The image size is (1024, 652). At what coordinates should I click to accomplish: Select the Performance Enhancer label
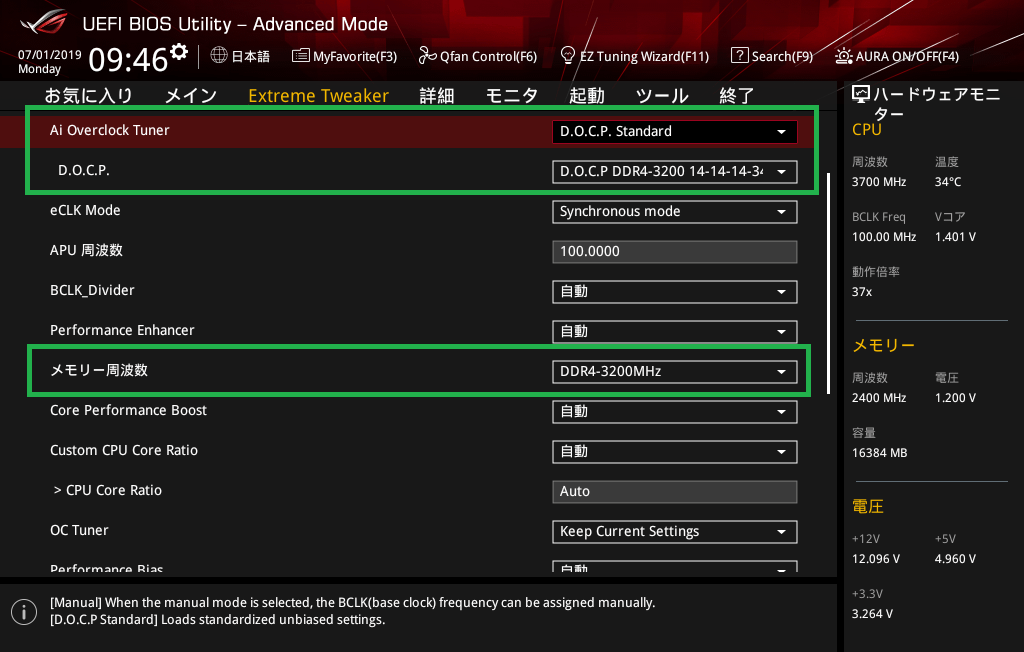(x=122, y=330)
